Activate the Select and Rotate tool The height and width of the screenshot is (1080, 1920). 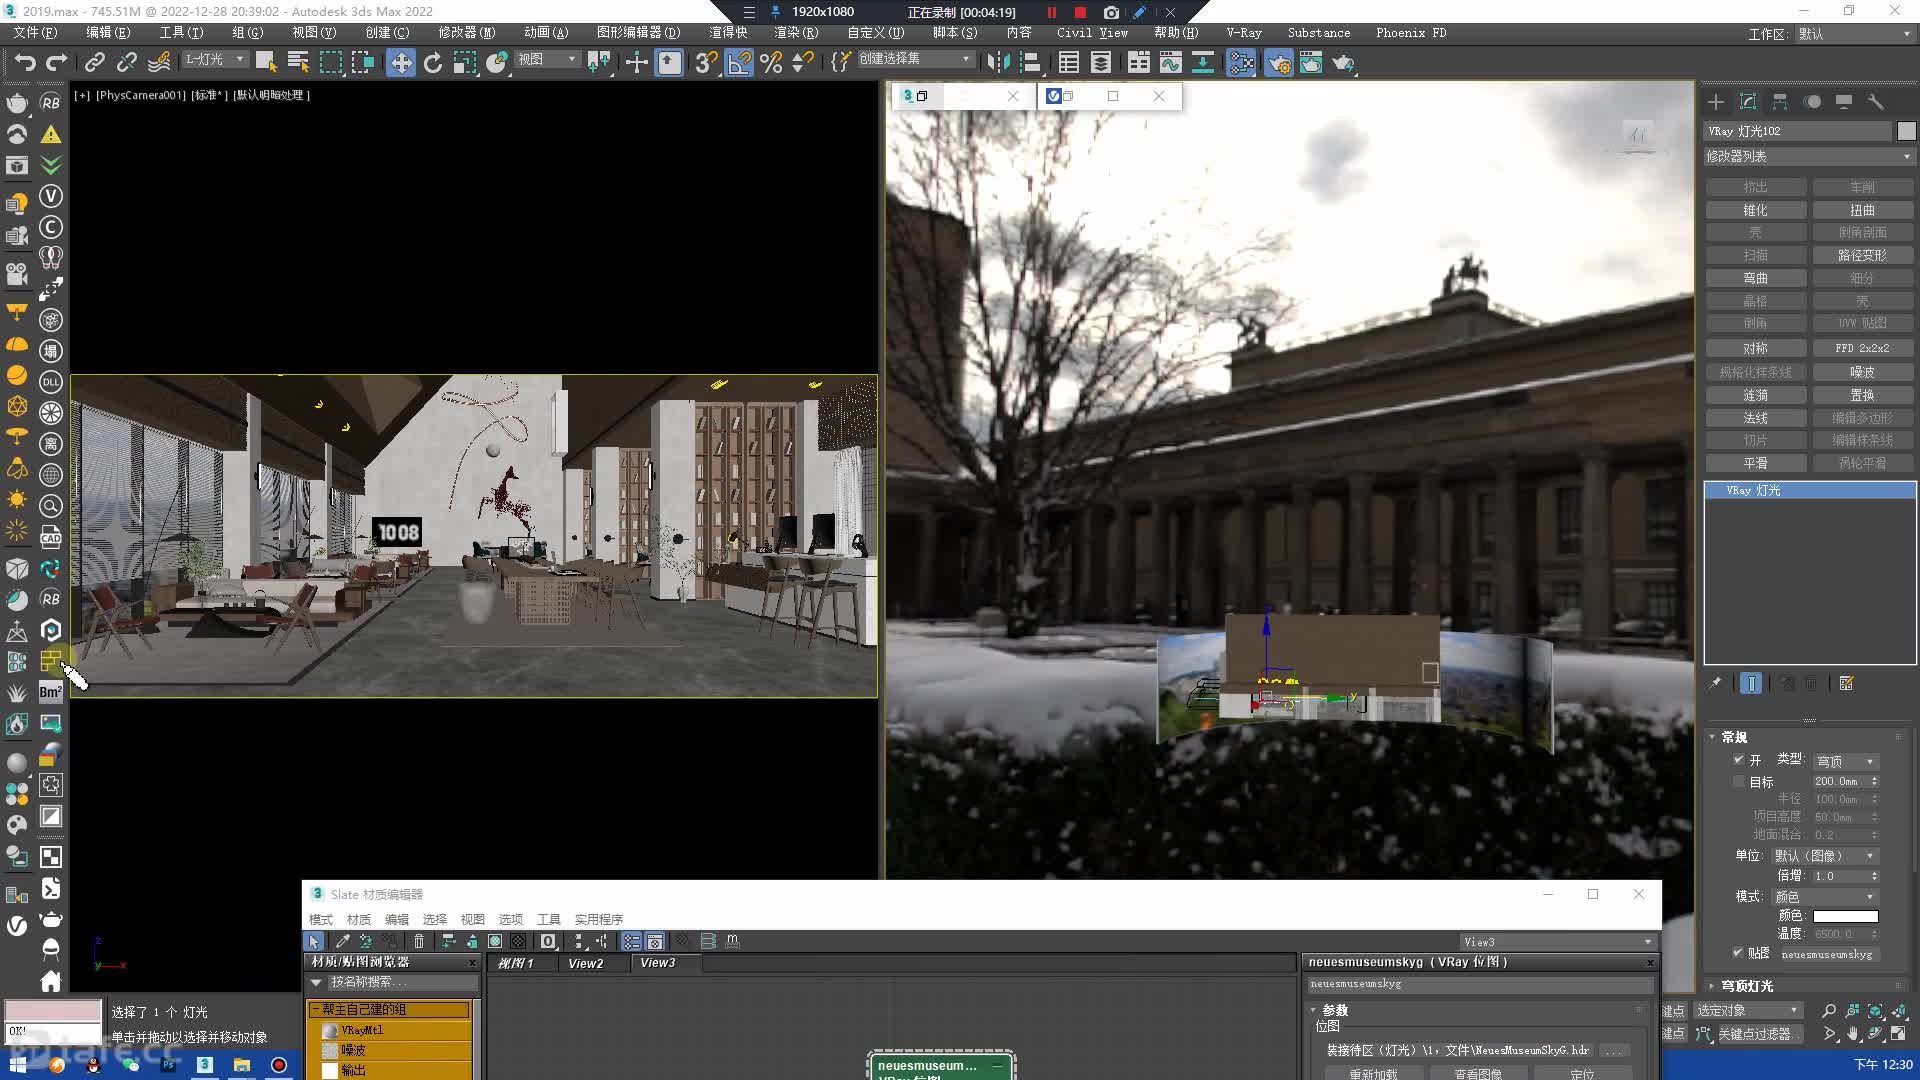433,63
